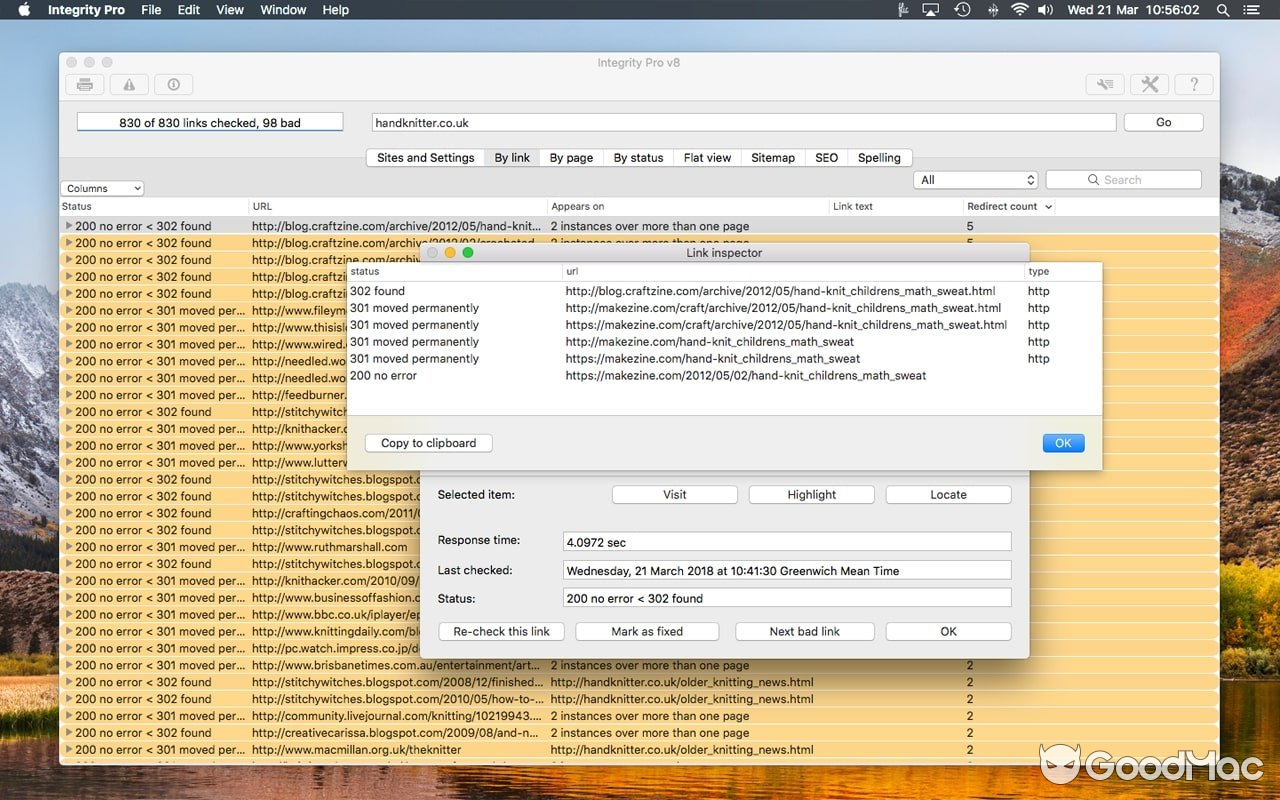1280x800 pixels.
Task: Open the All filter dropdown
Action: coord(975,179)
